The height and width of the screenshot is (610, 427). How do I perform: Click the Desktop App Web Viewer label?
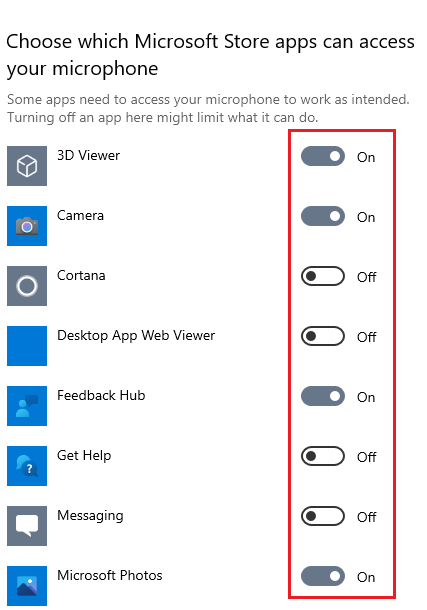[136, 335]
